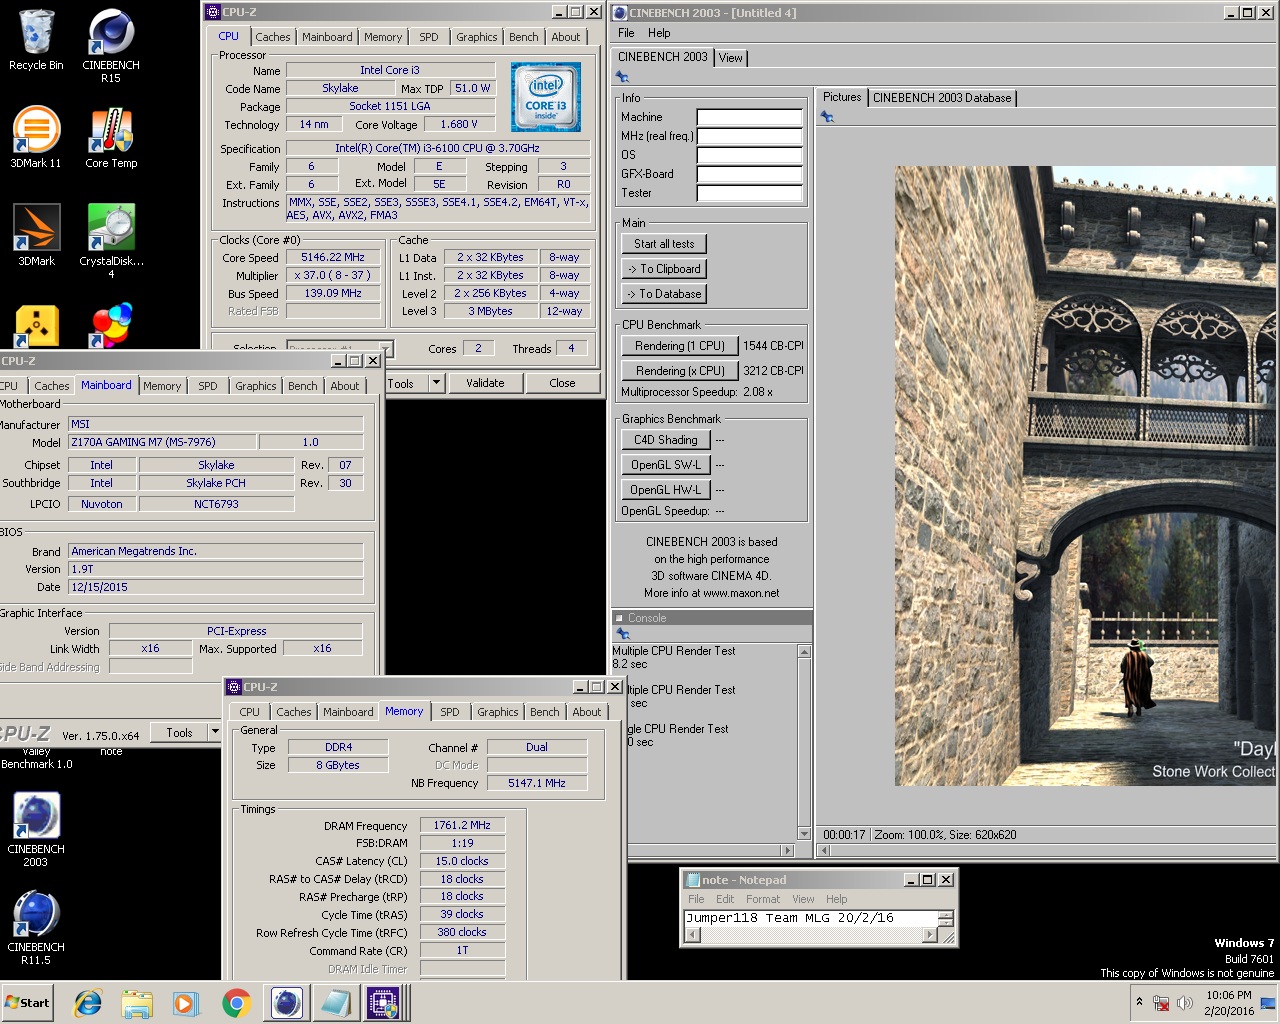
Task: Click the Close button in CPU-Z
Action: pyautogui.click(x=562, y=383)
